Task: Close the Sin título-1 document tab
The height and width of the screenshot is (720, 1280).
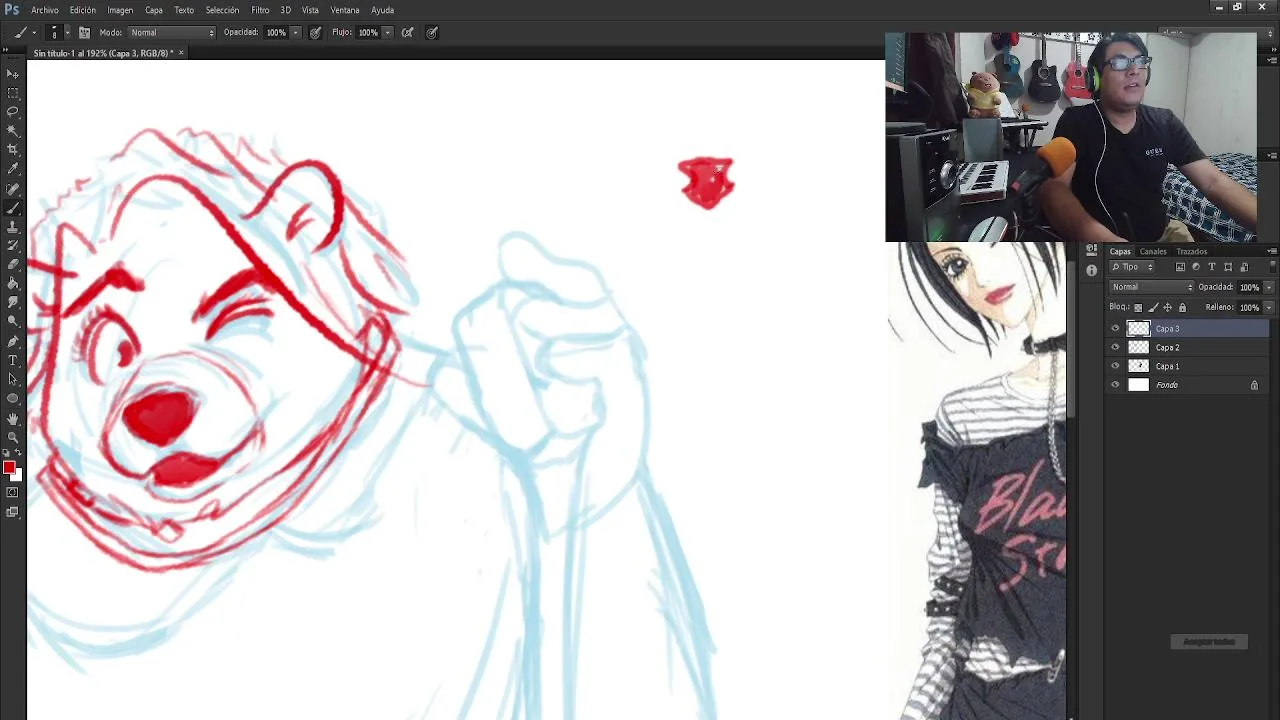Action: [181, 53]
